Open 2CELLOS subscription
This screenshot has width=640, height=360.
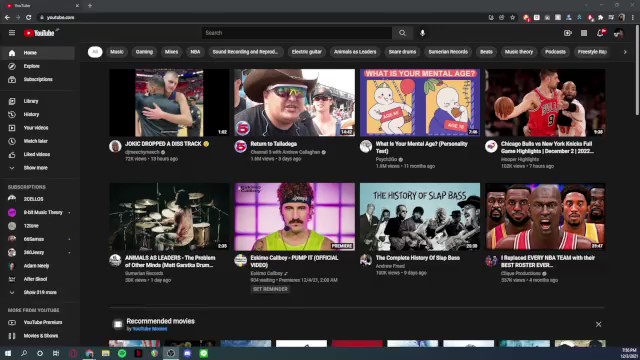[x=38, y=199]
